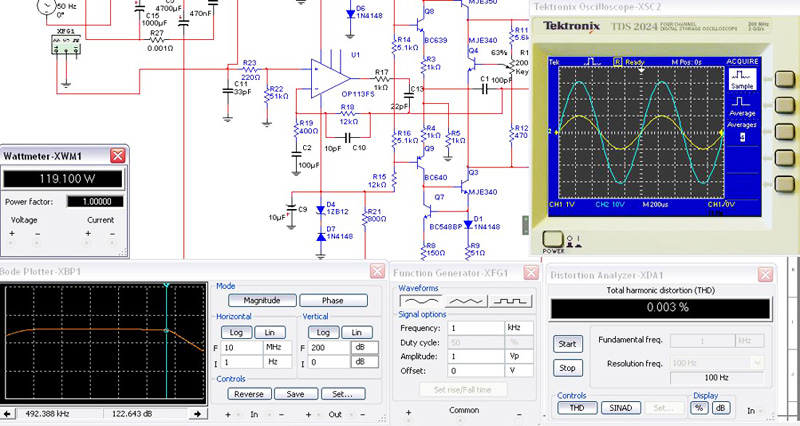Select the SINAD control mode
The width and height of the screenshot is (800, 426).
(619, 407)
